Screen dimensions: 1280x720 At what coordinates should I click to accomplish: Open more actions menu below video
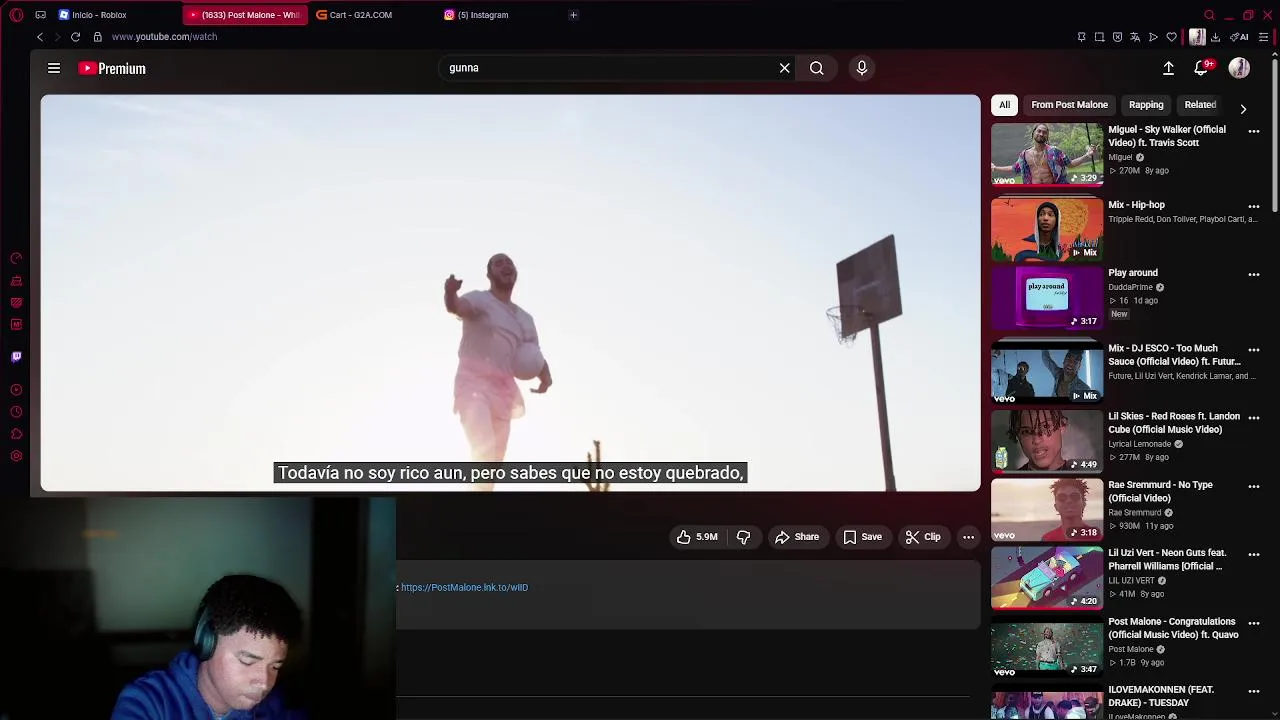coord(968,537)
